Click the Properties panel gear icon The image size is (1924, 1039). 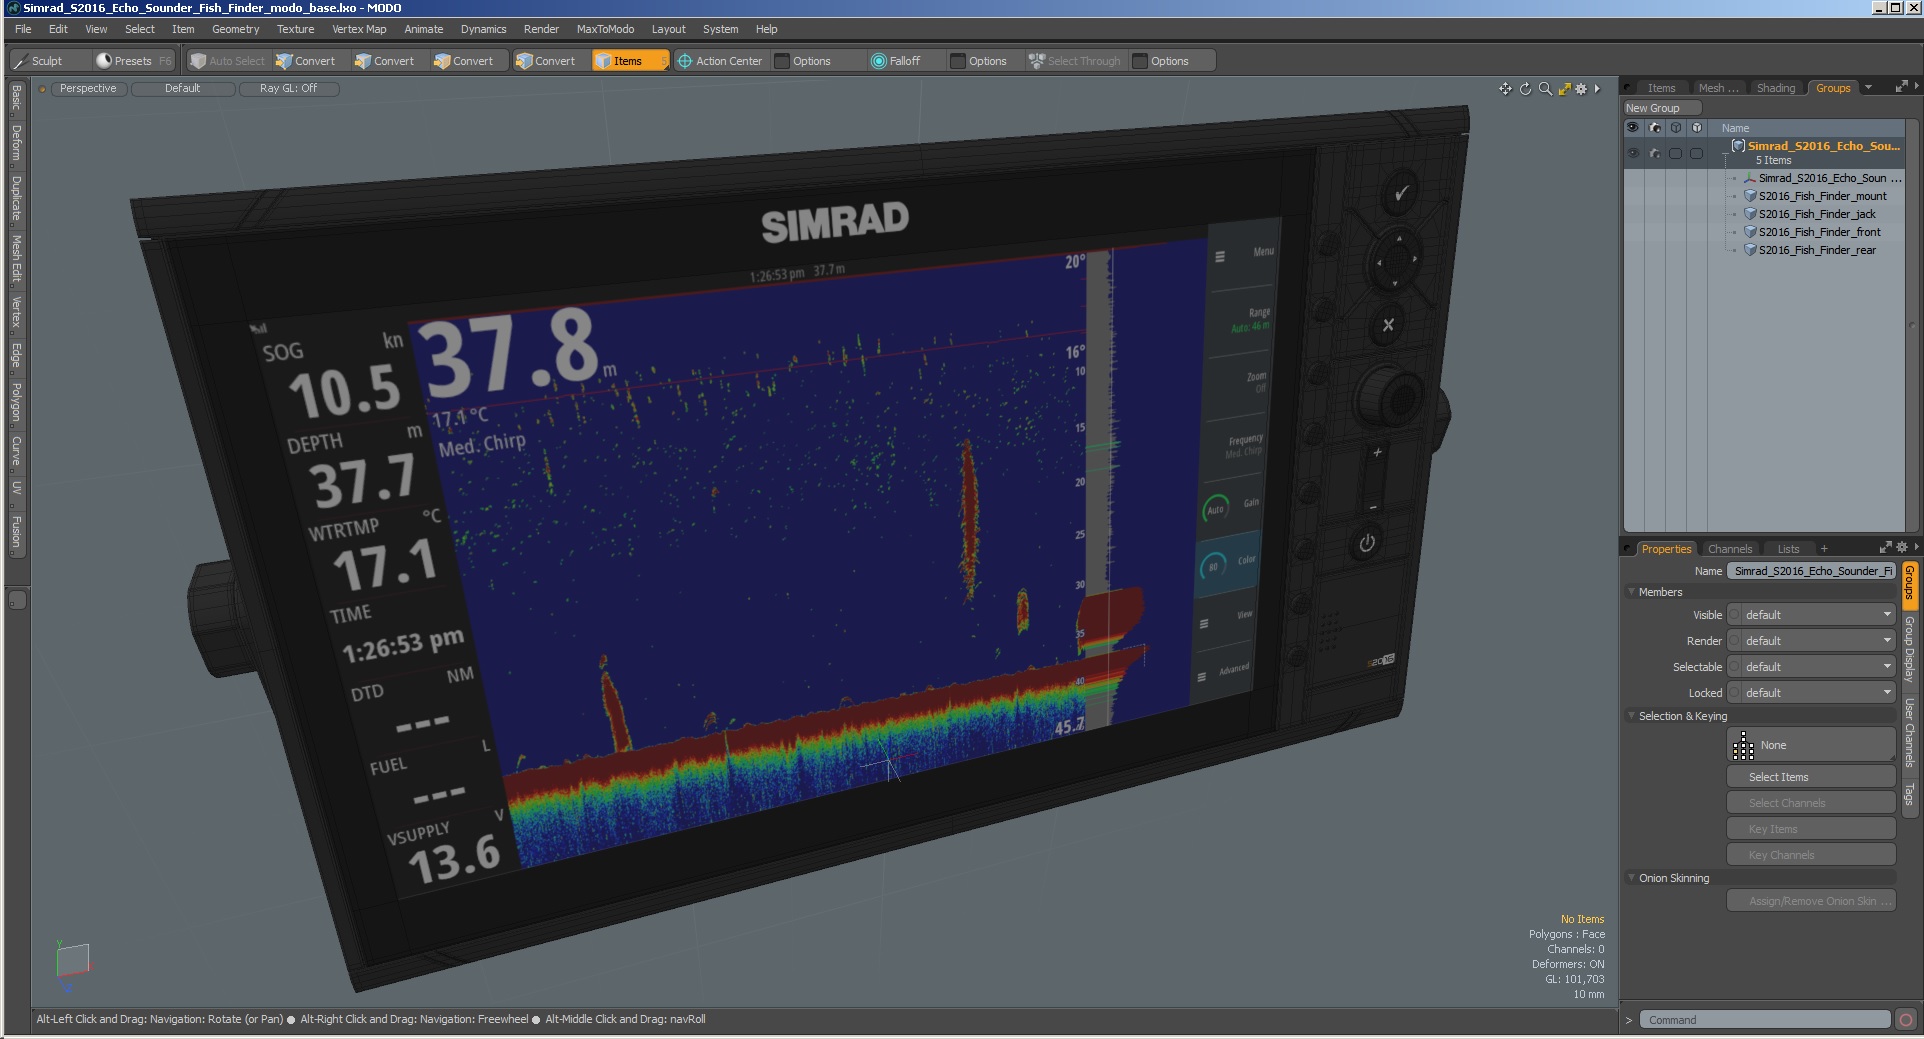point(1902,548)
